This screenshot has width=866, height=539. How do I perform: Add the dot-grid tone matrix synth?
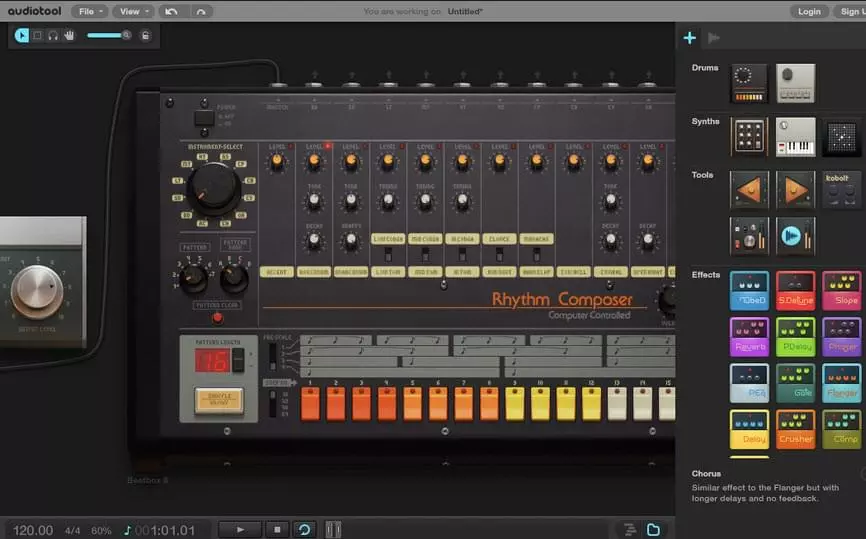coord(841,136)
